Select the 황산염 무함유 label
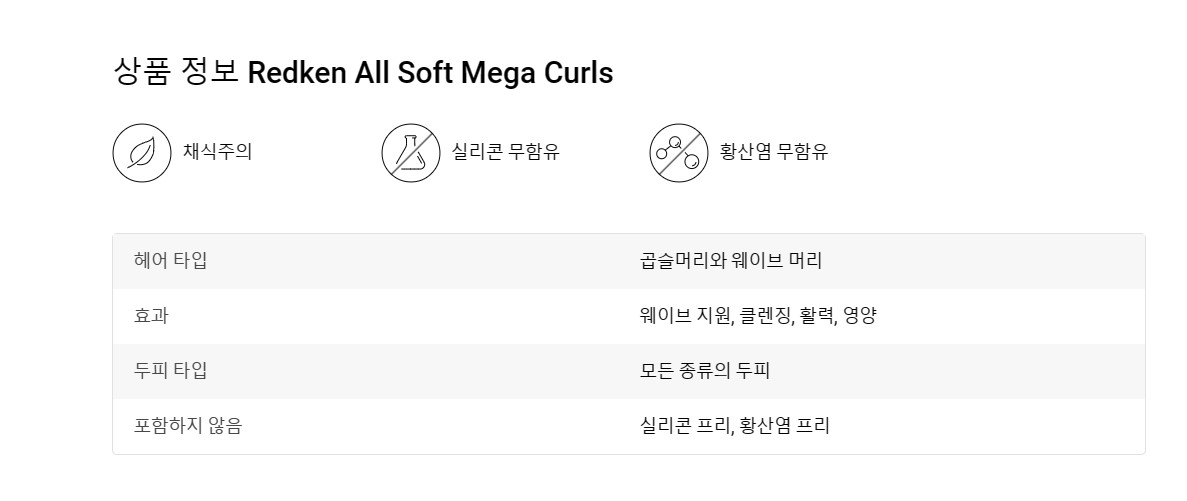Screen dimensions: 1187x501 pyautogui.click(x=774, y=151)
